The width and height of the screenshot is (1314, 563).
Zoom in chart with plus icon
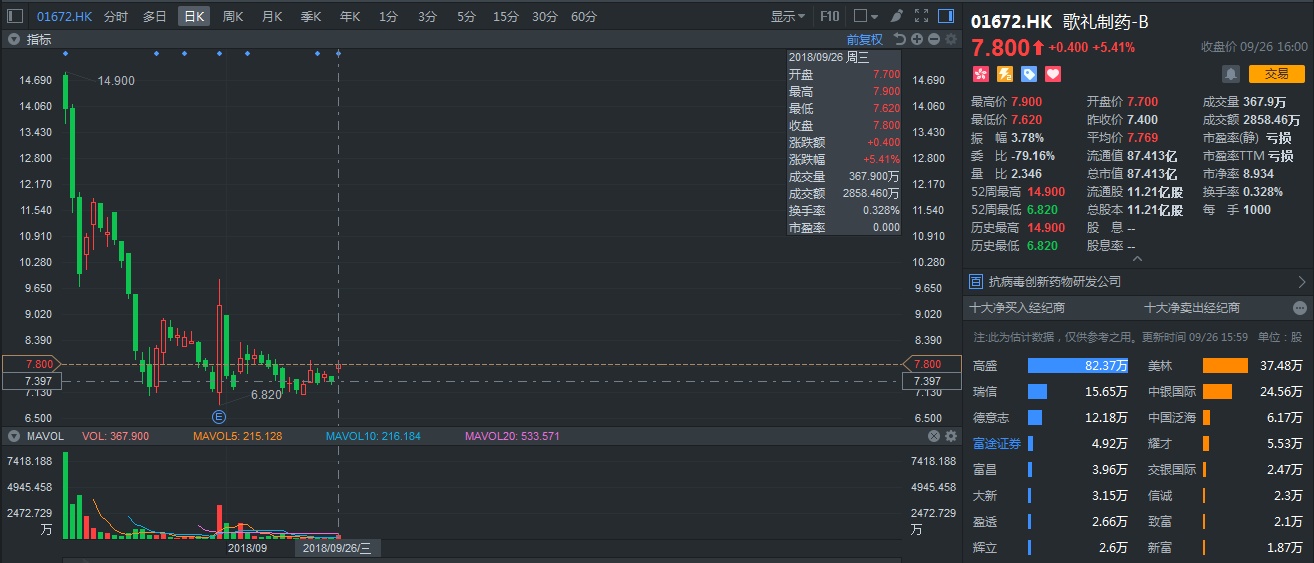pos(917,39)
